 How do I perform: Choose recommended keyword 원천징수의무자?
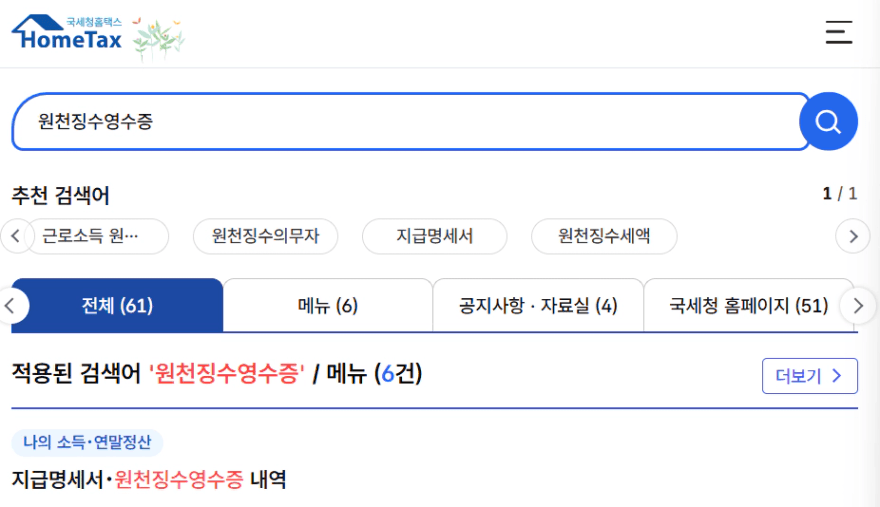(265, 236)
